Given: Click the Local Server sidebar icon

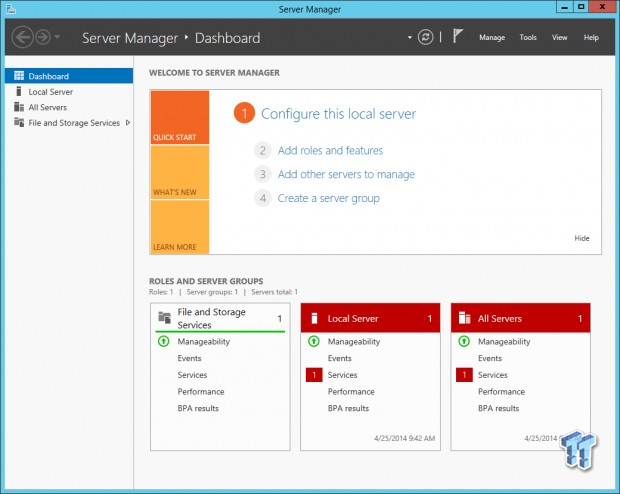Looking at the screenshot, I should point(19,91).
